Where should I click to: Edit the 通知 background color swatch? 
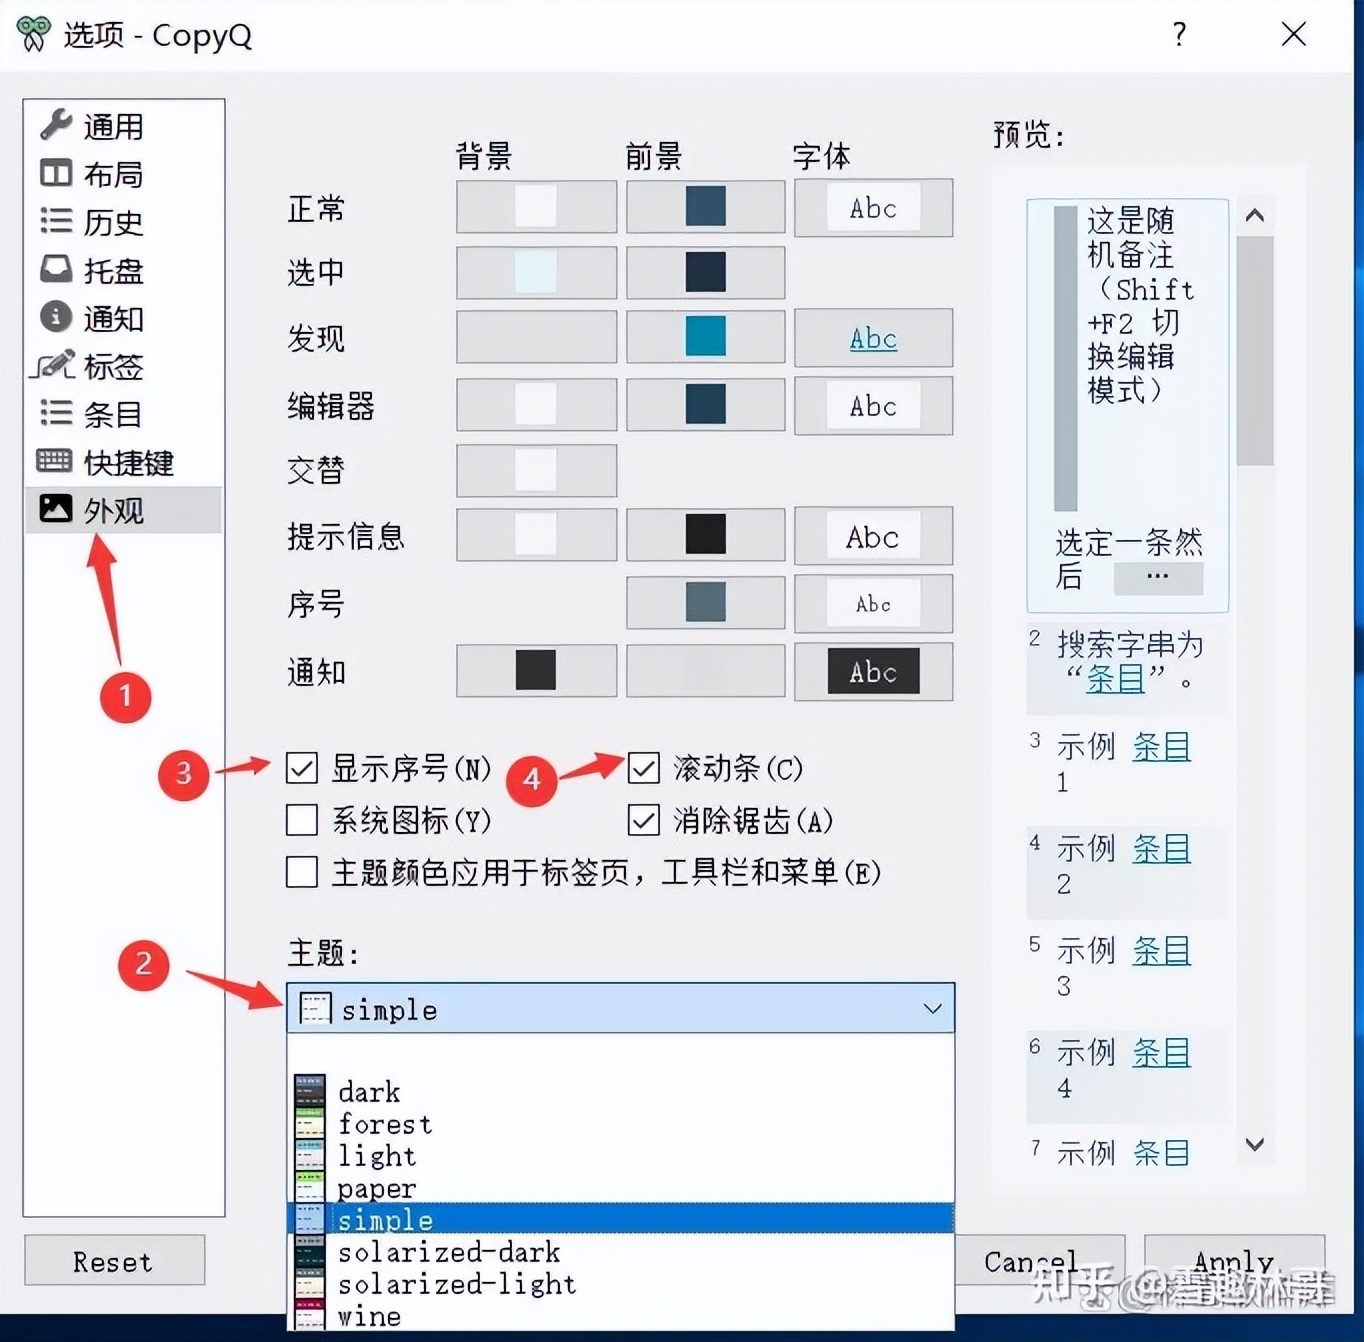[x=536, y=670]
